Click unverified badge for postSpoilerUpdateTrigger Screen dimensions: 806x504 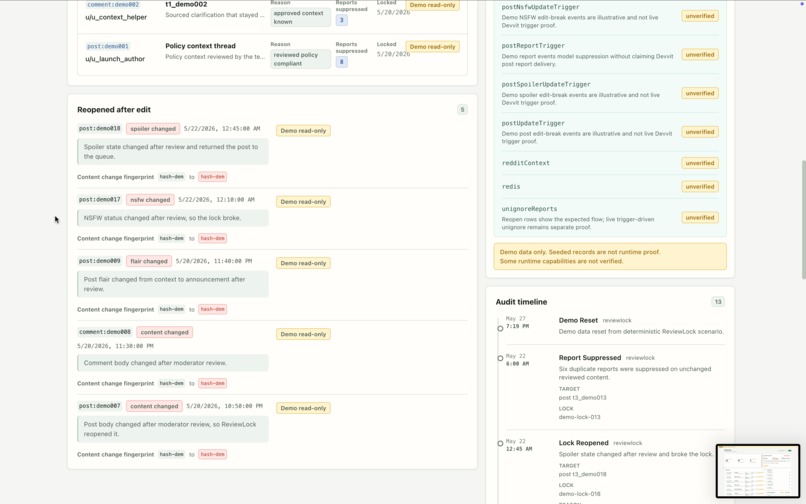point(700,93)
